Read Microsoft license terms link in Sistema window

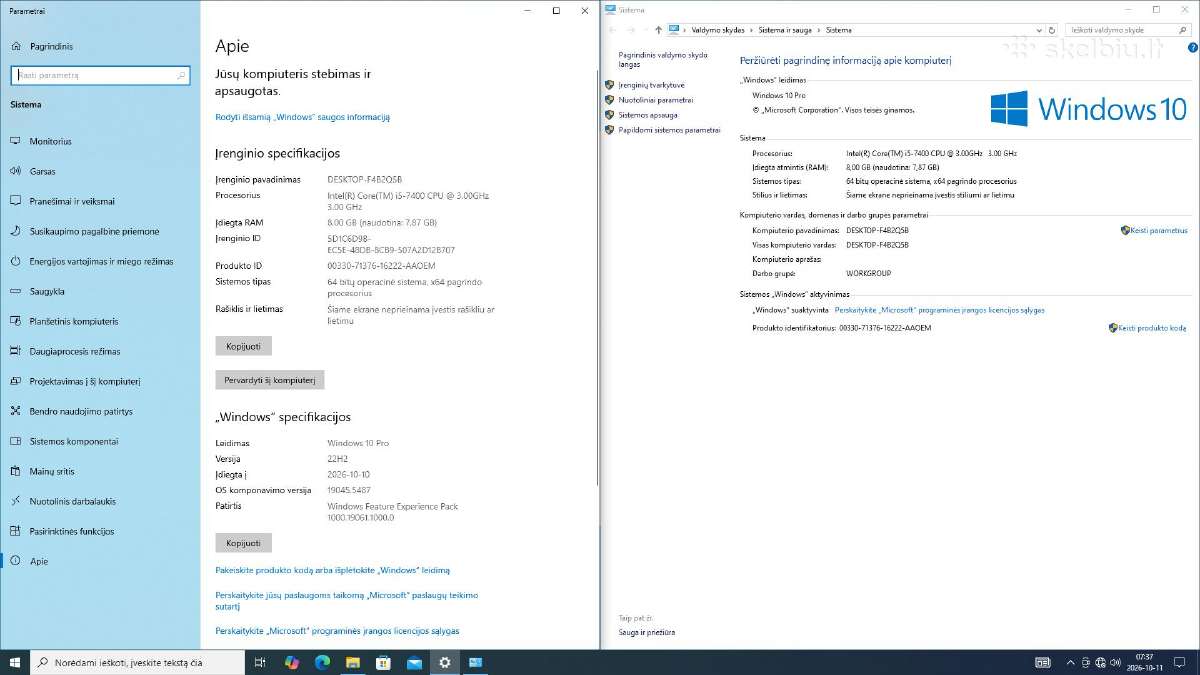(x=940, y=310)
